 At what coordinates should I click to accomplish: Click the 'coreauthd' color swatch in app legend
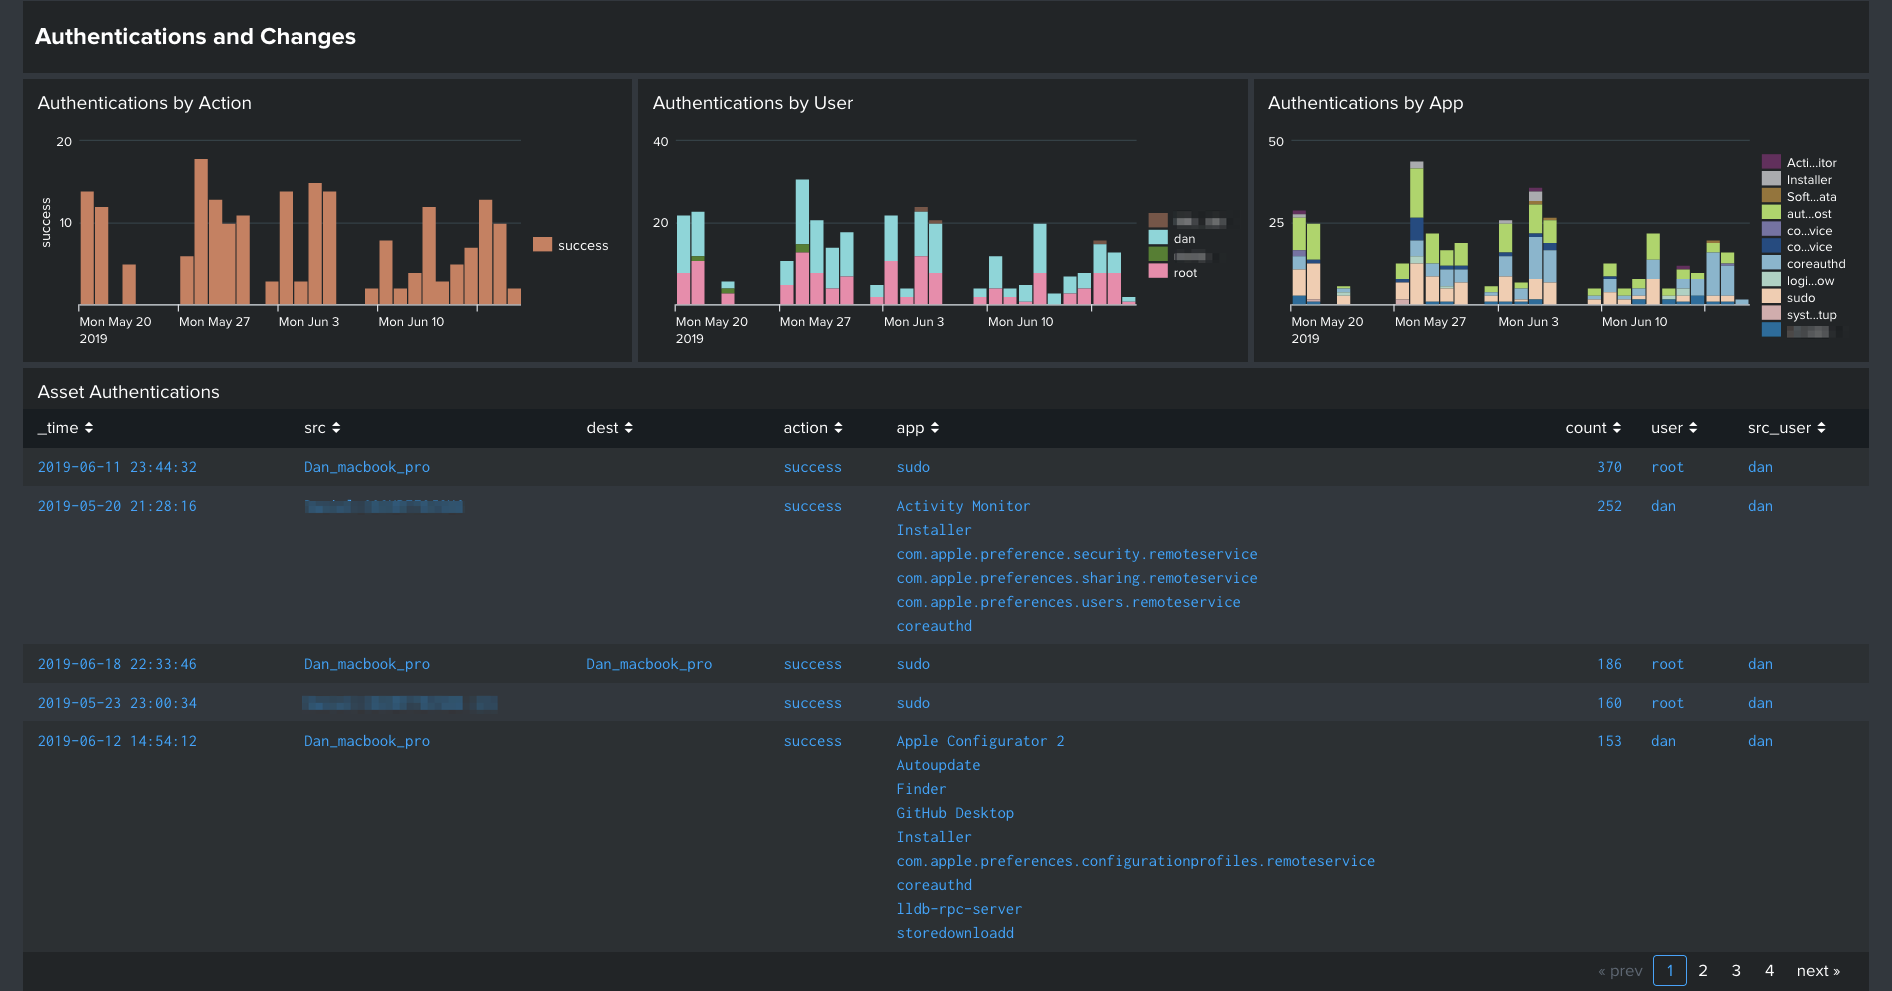pos(1771,263)
